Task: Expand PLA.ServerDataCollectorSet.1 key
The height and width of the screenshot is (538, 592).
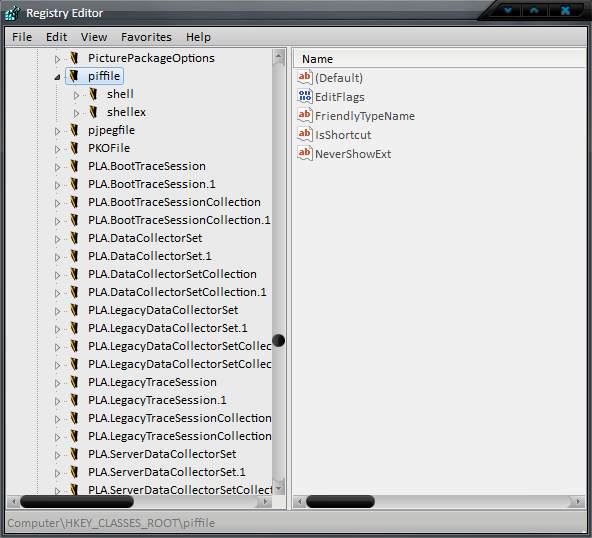Action: 57,473
